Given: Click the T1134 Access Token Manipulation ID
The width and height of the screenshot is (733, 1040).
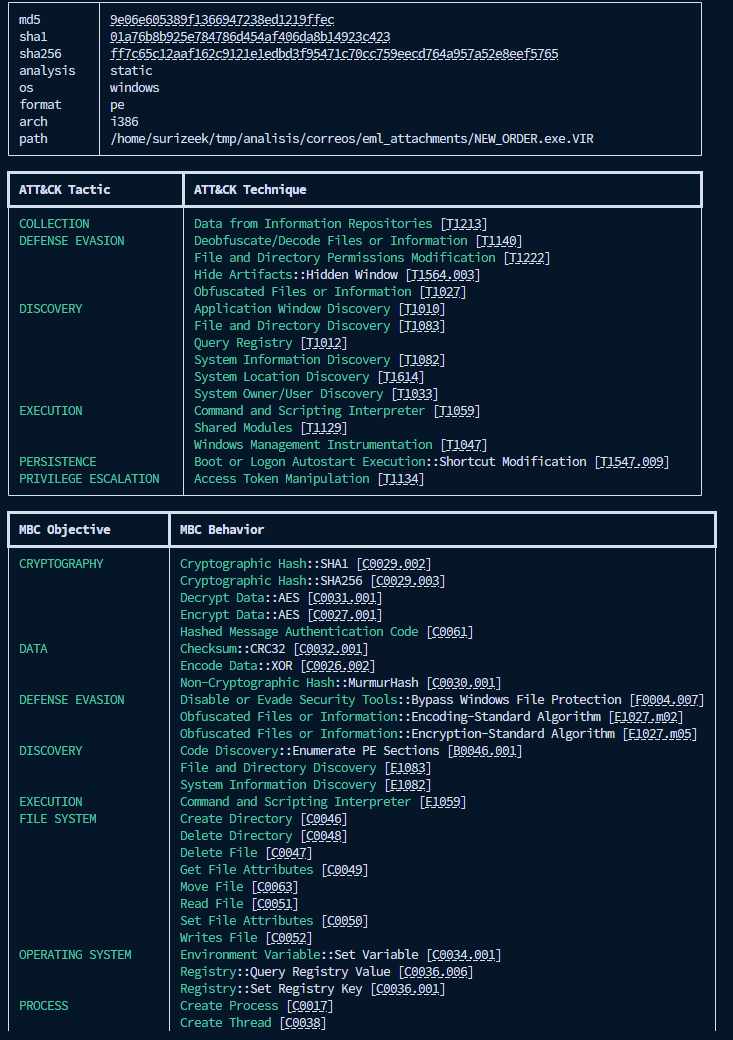Looking at the screenshot, I should [x=401, y=479].
